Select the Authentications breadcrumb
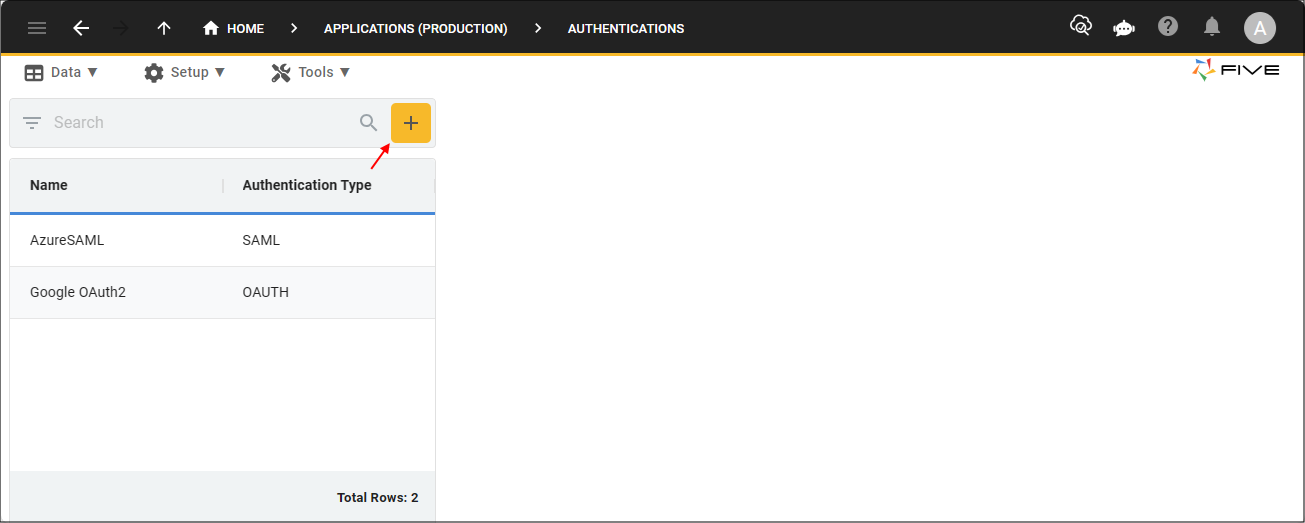1305x523 pixels. pos(626,28)
